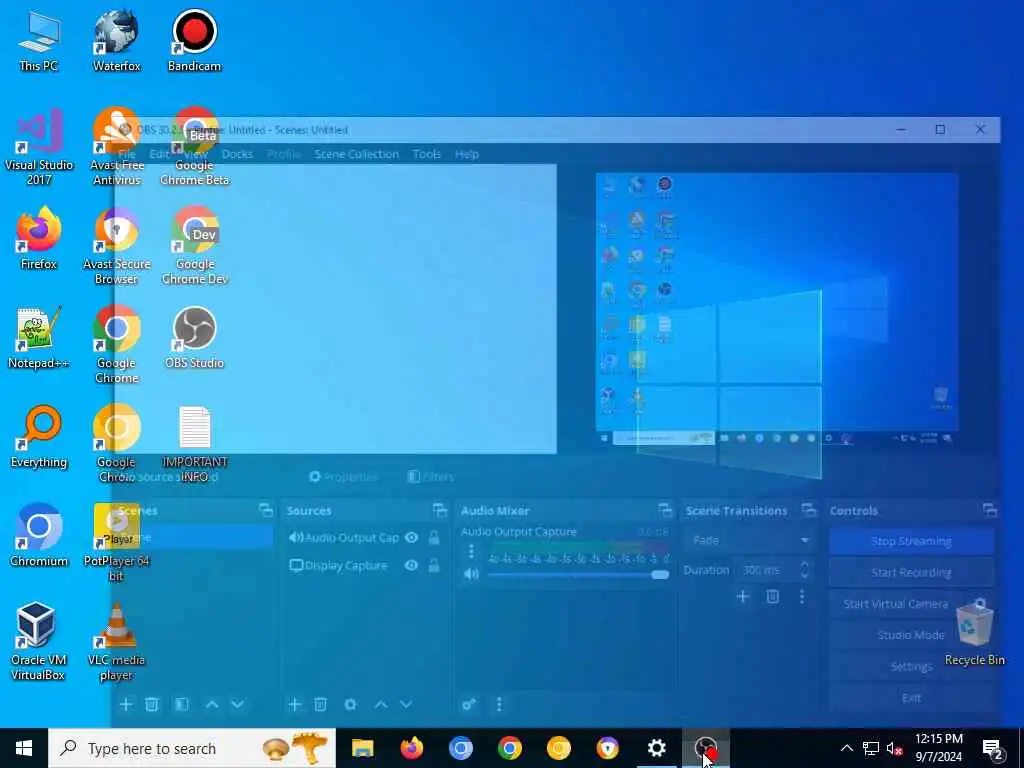Open advanced audio properties gears icon
1024x768 pixels.
[x=468, y=704]
